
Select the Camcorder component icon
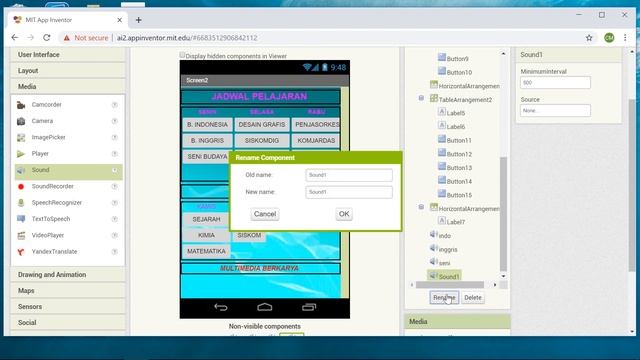21,105
